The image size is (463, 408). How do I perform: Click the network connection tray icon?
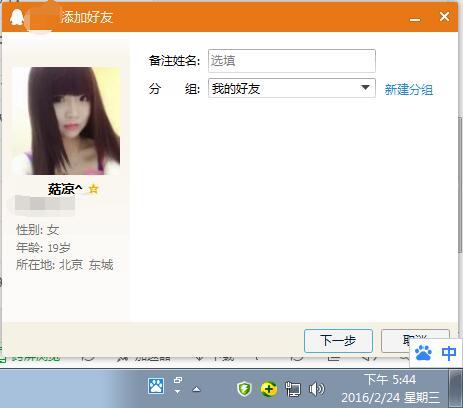tap(293, 389)
